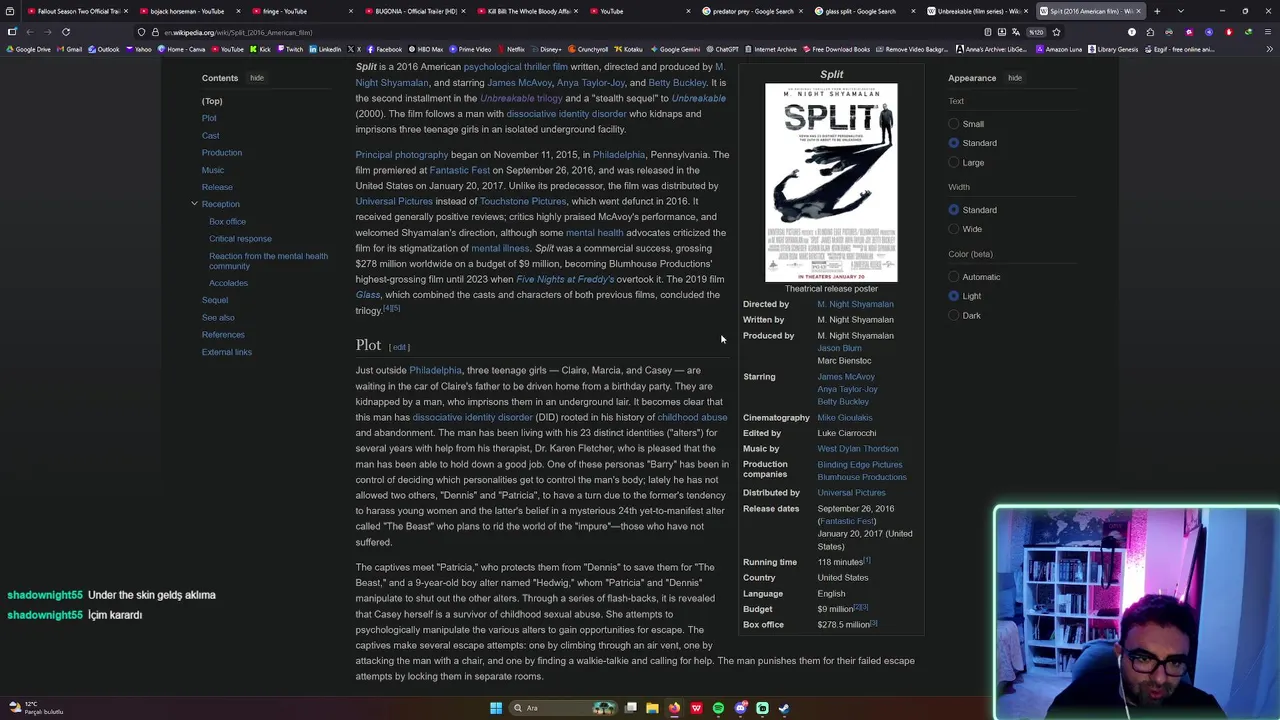Viewport: 1280px width, 720px height.
Task: Open Jason Blum link in infobox
Action: (x=839, y=348)
